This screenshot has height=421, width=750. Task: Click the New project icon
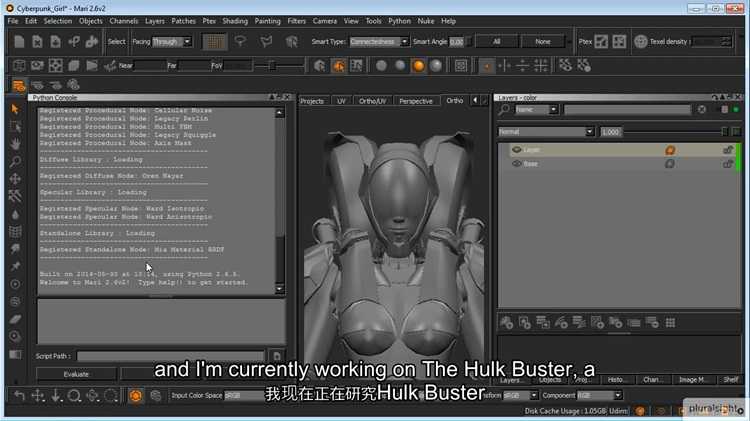[19, 42]
